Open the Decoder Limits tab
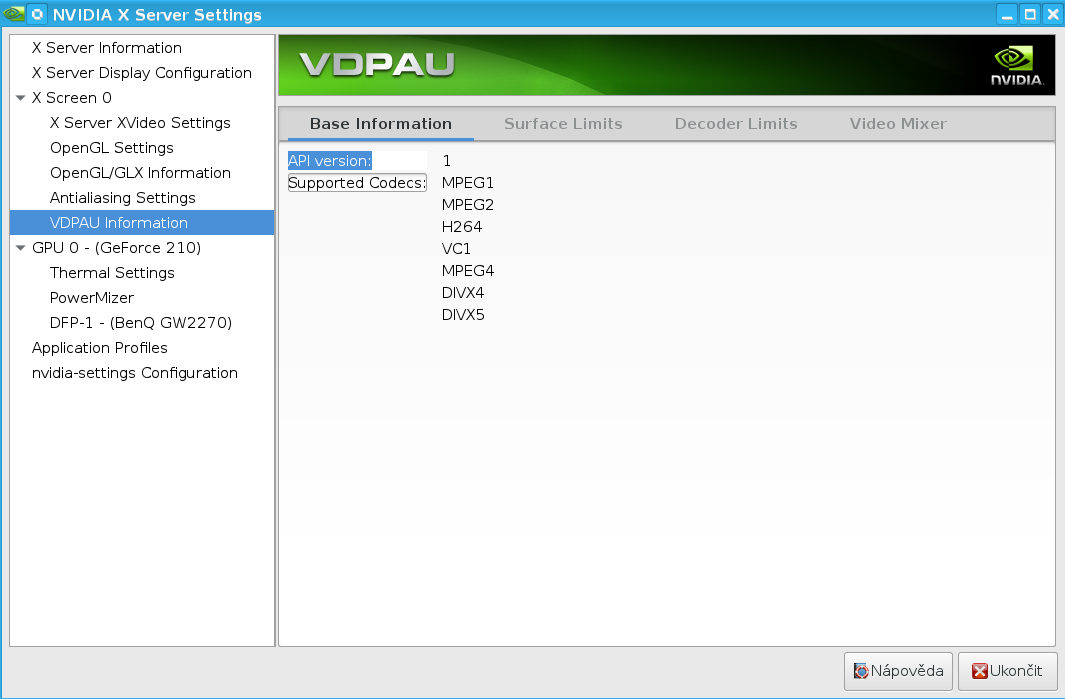The height and width of the screenshot is (699, 1065). click(736, 124)
